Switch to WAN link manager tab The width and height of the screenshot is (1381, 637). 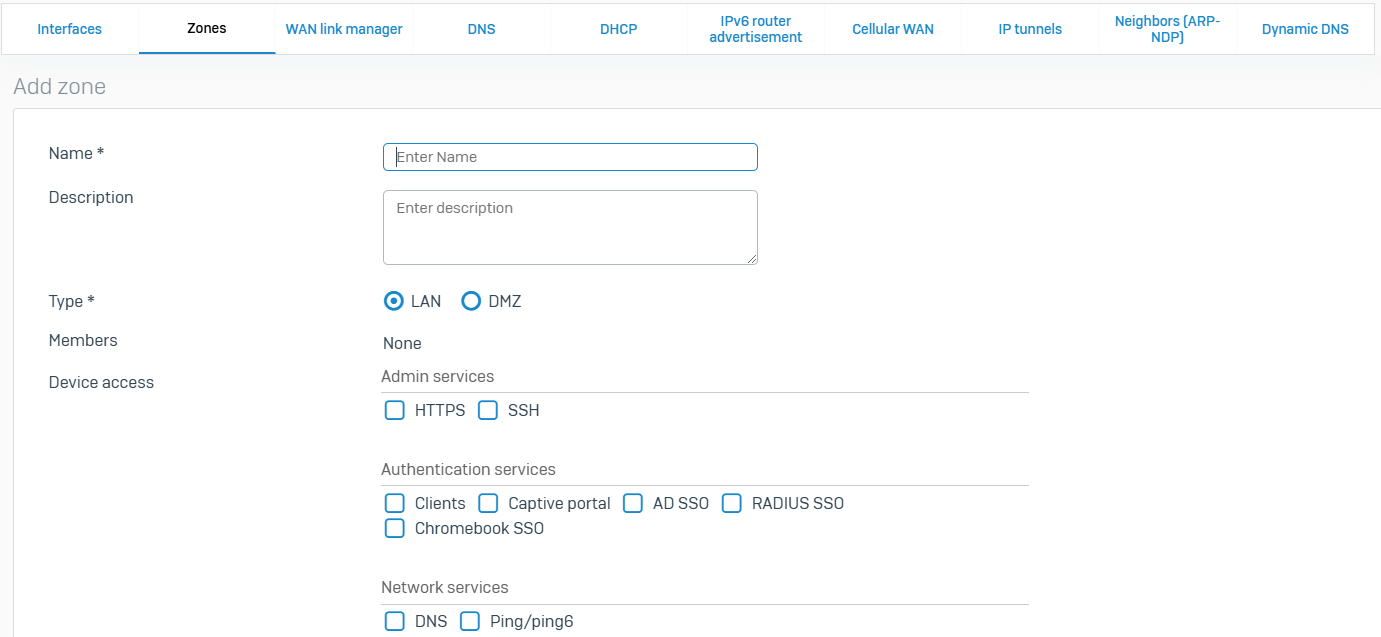[x=344, y=29]
